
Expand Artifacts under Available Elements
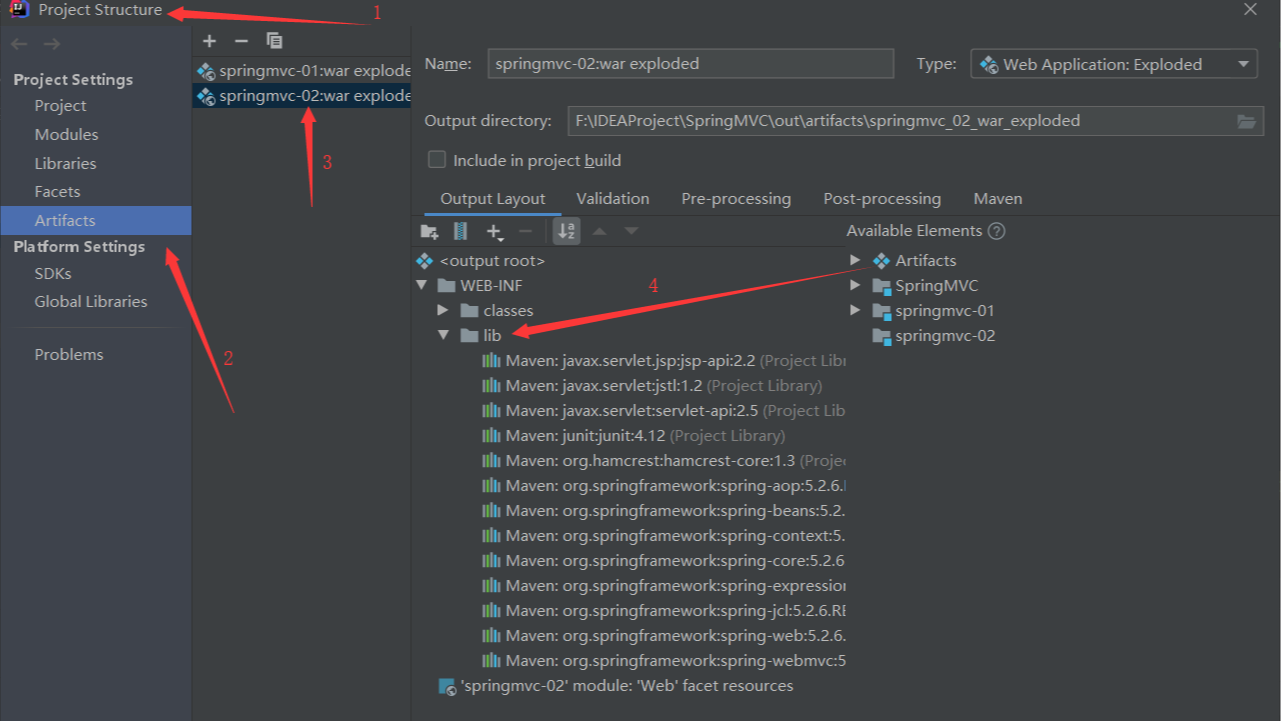pos(855,260)
